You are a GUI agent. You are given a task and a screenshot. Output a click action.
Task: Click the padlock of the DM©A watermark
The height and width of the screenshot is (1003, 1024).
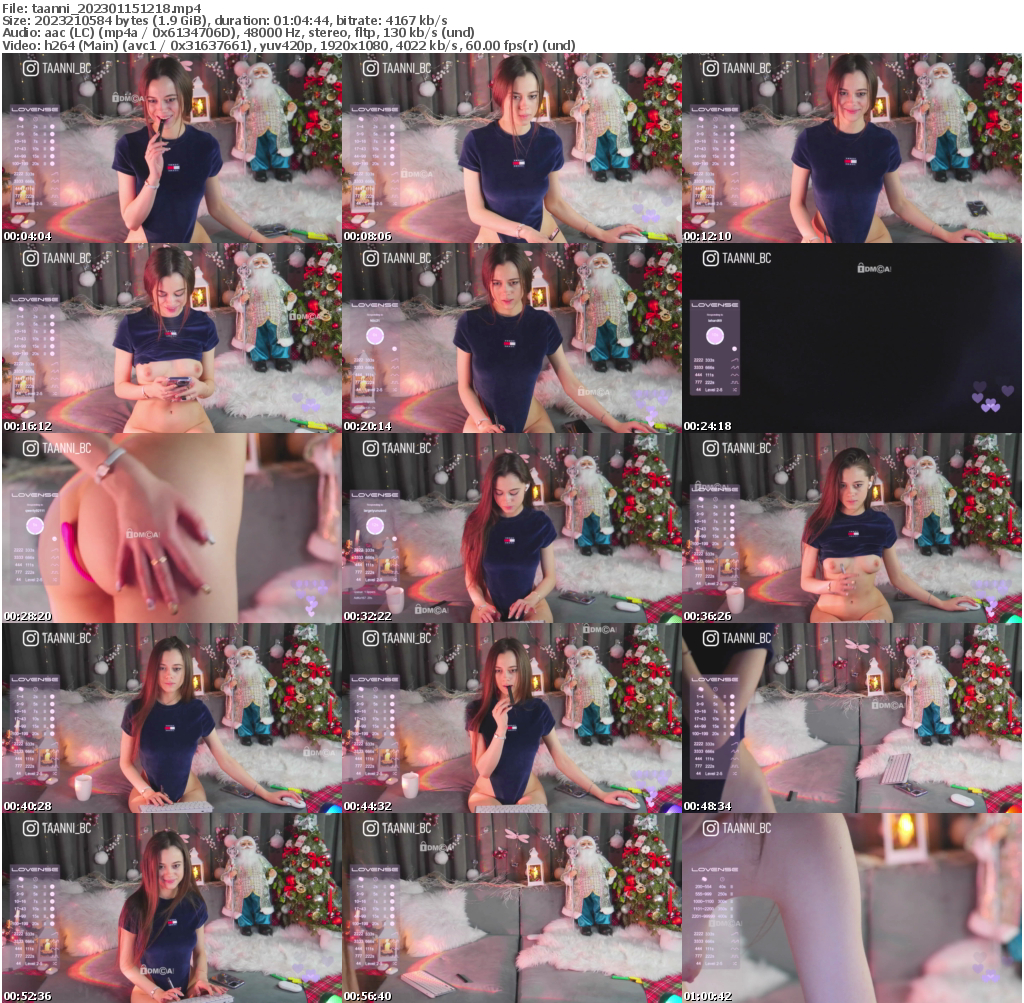(x=860, y=267)
